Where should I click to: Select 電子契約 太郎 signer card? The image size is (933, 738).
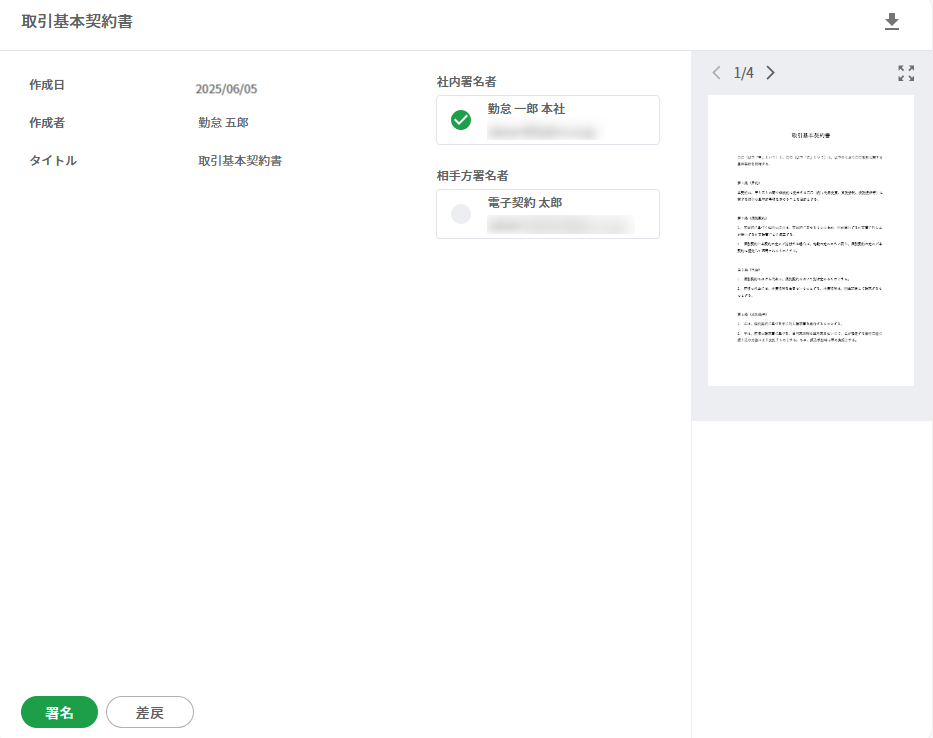tap(547, 214)
